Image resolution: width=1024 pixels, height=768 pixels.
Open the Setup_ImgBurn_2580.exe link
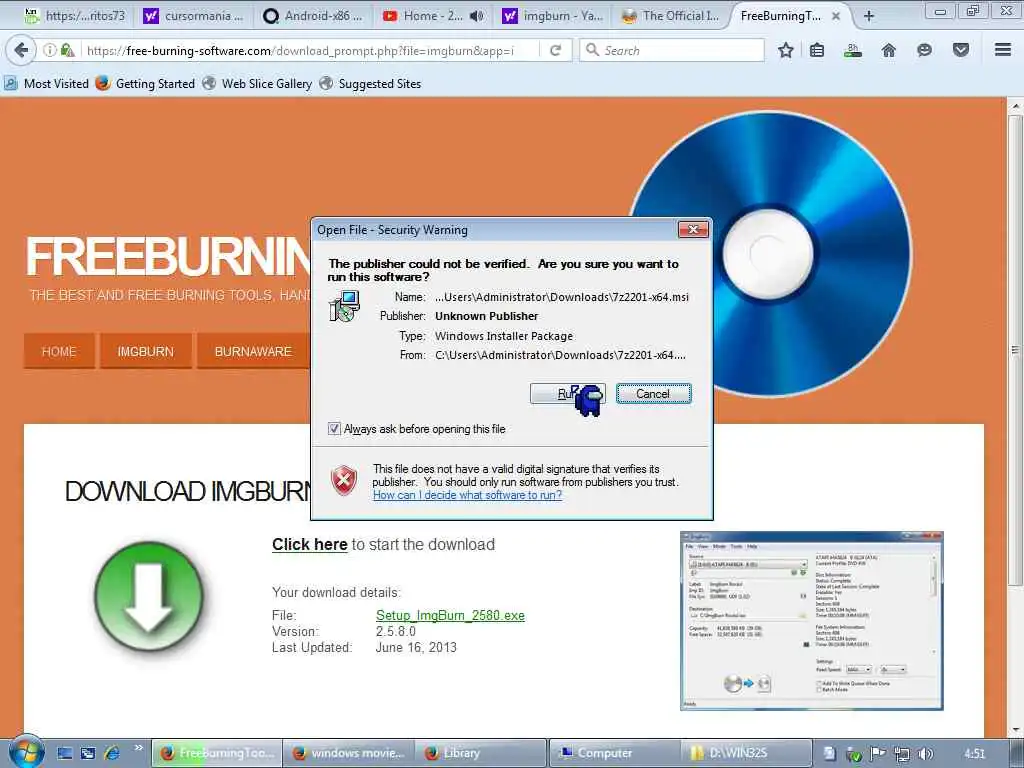point(450,615)
